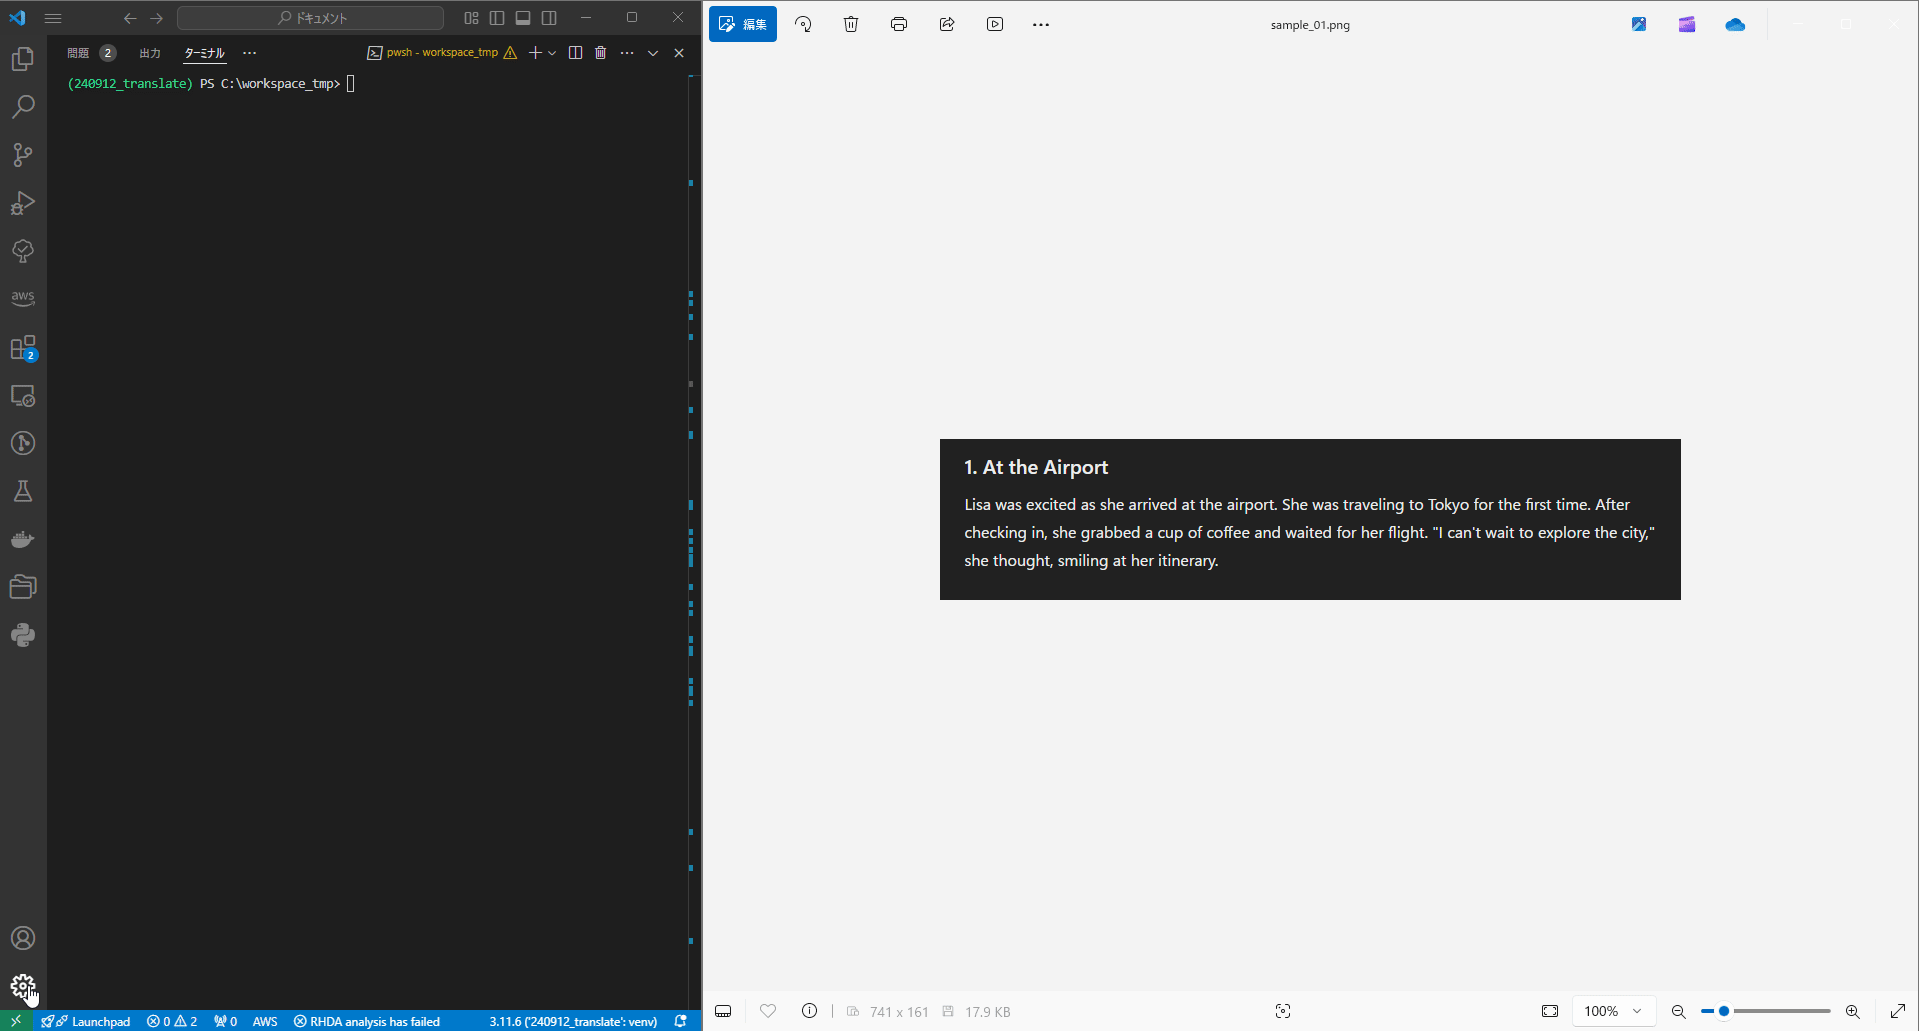Split the terminal pane
Screen dimensions: 1919x1031
[x=575, y=53]
